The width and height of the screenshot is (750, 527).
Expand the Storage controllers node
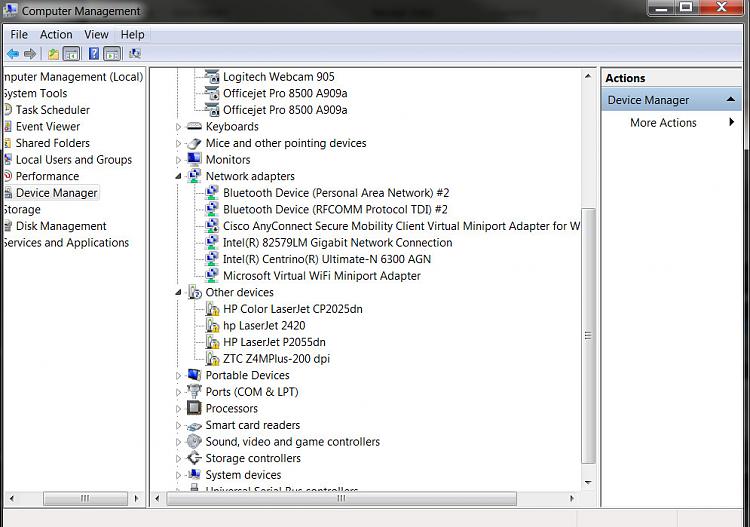pos(178,458)
